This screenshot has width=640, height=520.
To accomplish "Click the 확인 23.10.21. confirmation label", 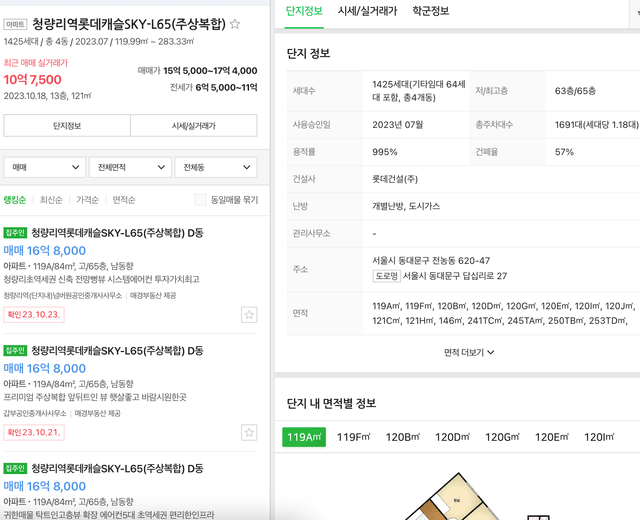I will click(x=34, y=432).
